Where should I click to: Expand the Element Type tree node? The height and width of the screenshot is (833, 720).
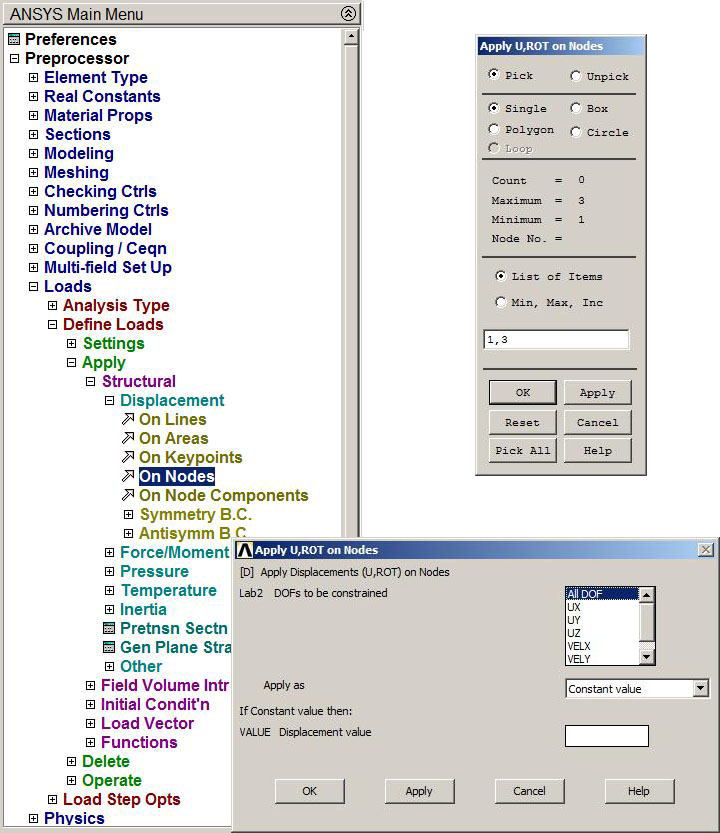[34, 78]
